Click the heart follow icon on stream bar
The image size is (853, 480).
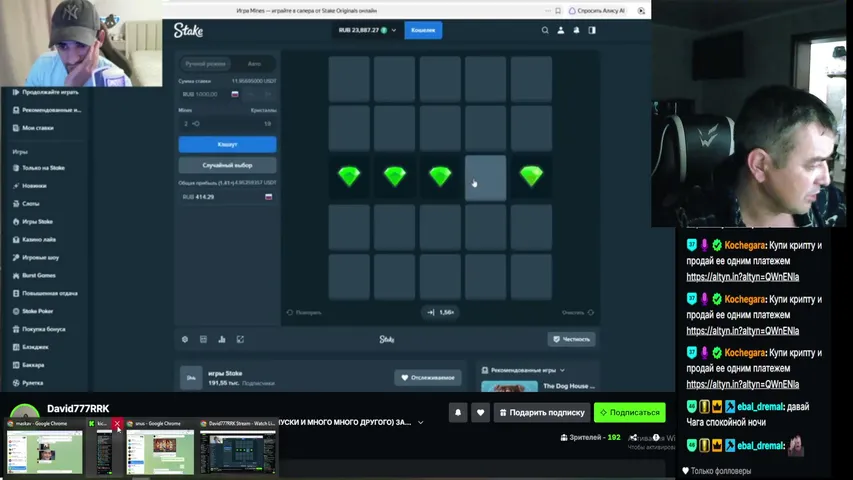pos(480,413)
